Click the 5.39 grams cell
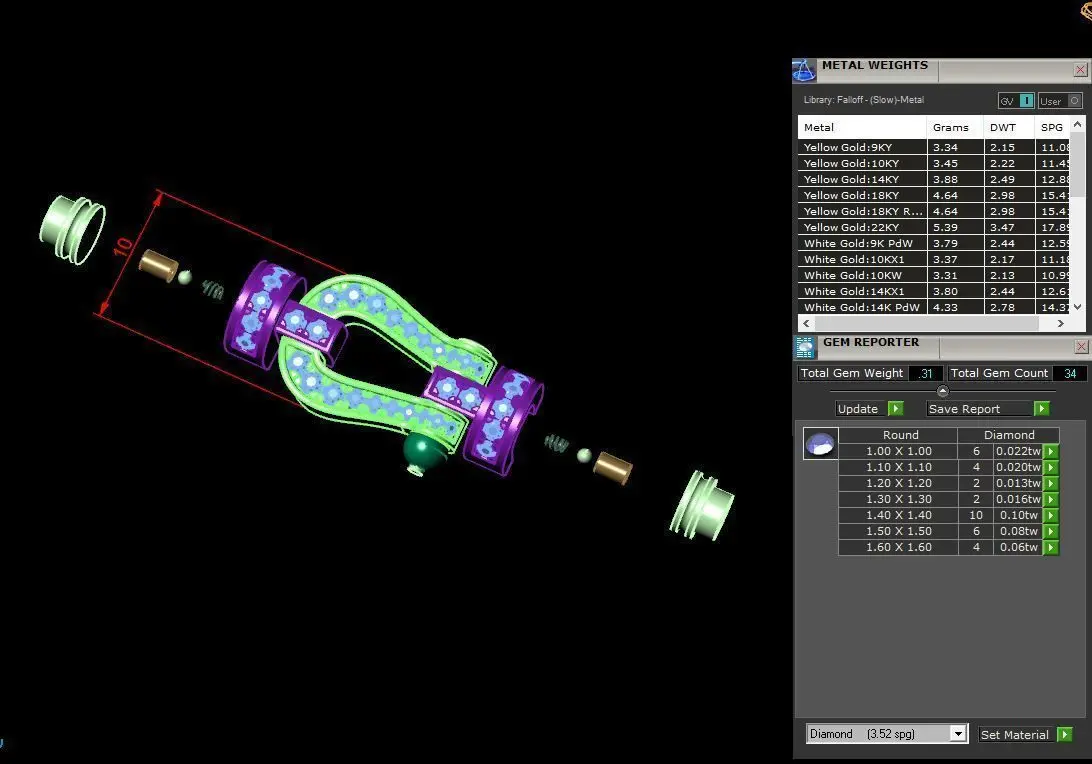The width and height of the screenshot is (1092, 764). tap(955, 227)
